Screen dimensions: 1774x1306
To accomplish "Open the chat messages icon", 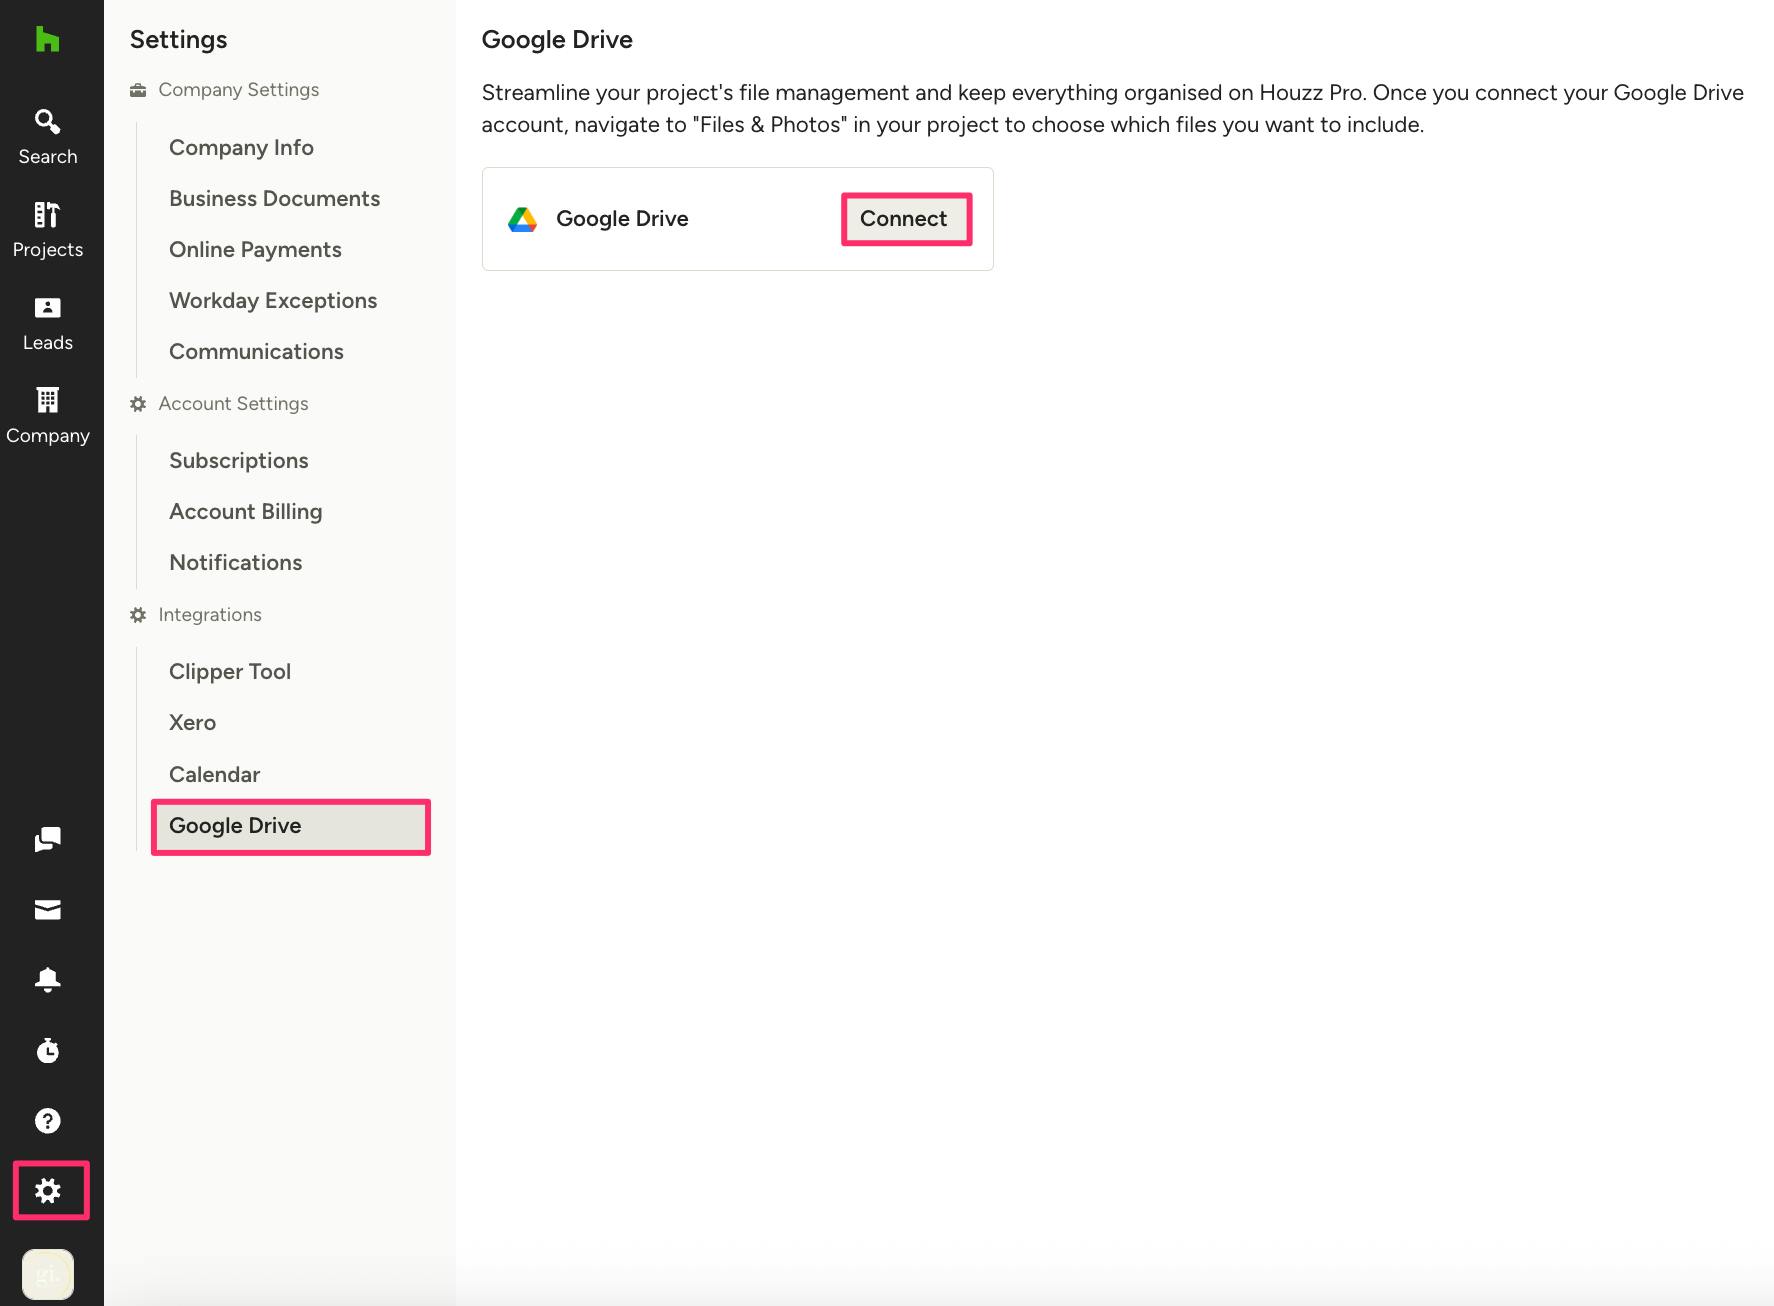I will pos(47,839).
